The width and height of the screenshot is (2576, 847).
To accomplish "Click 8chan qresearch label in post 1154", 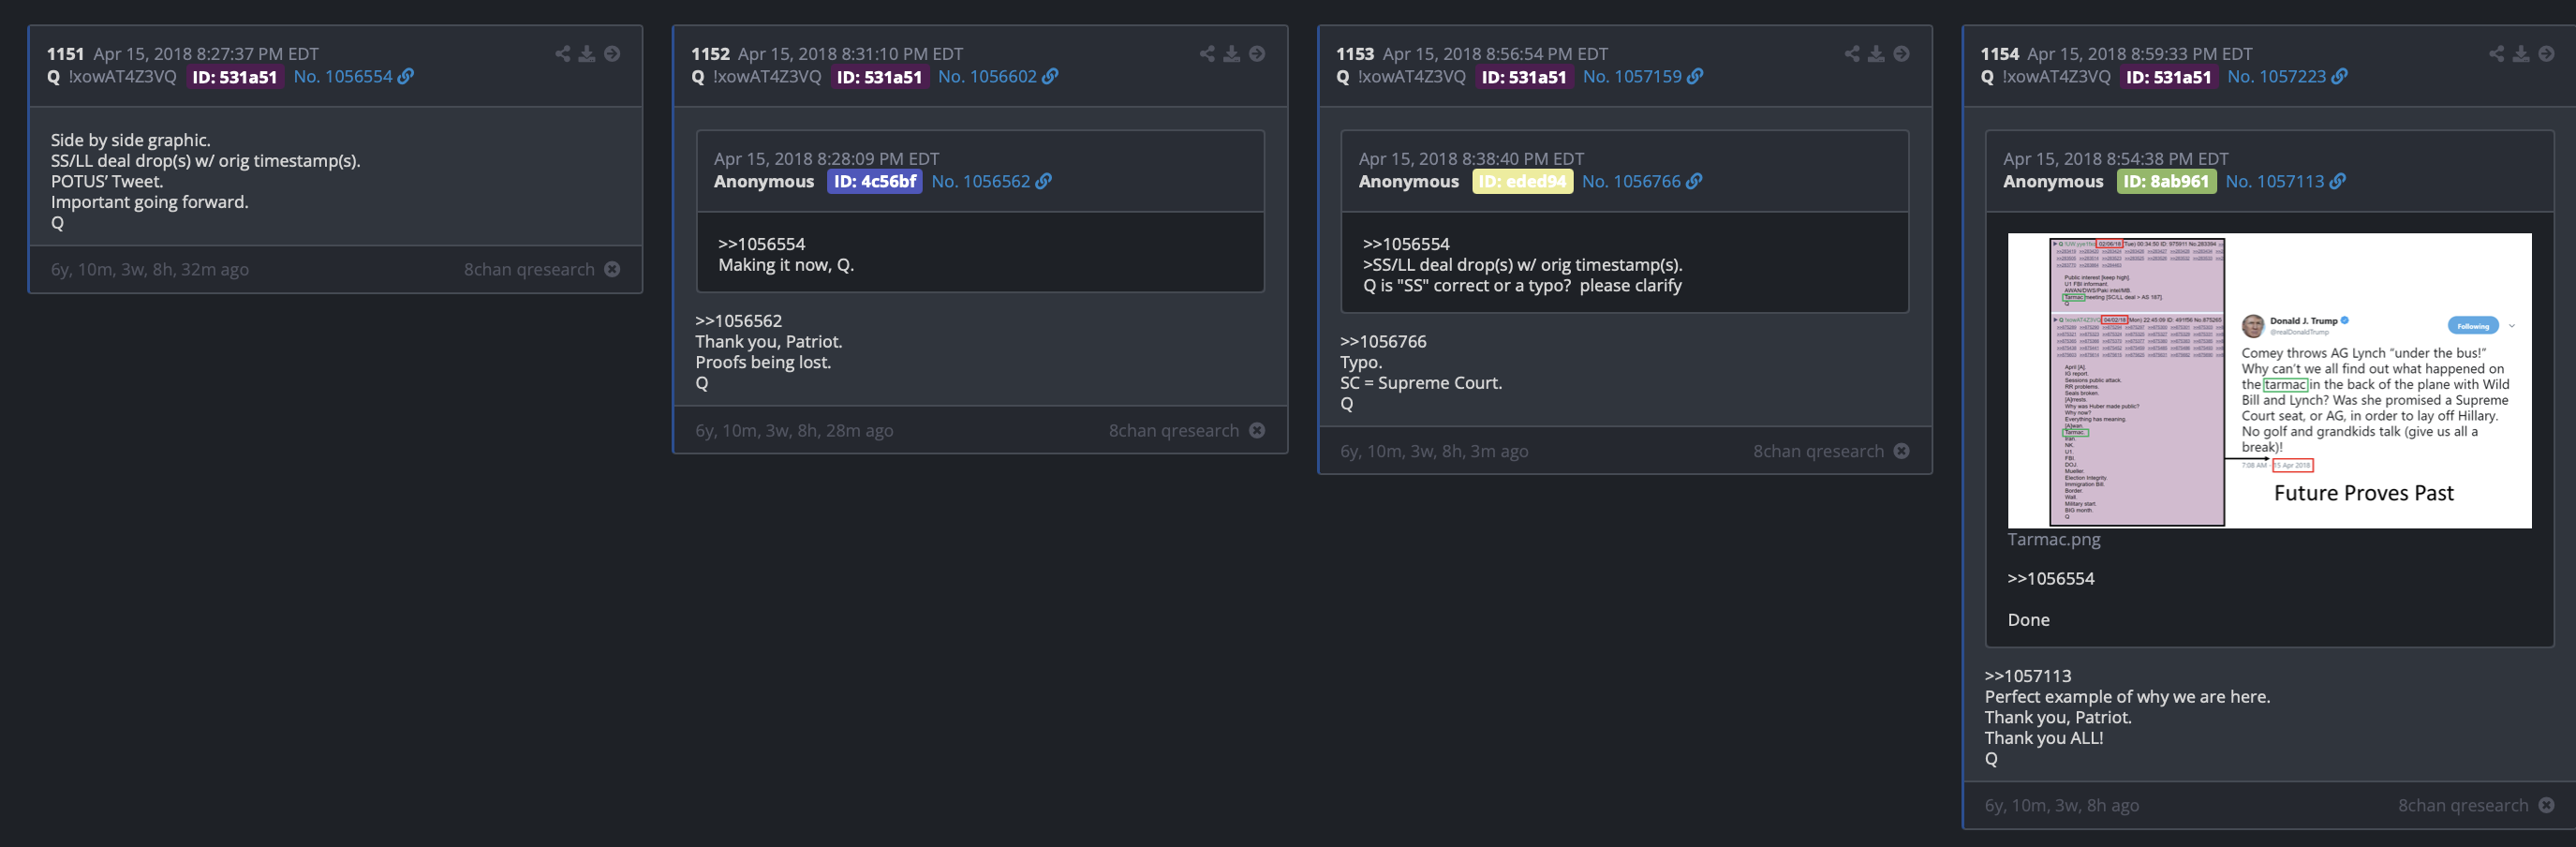I will click(x=2462, y=805).
